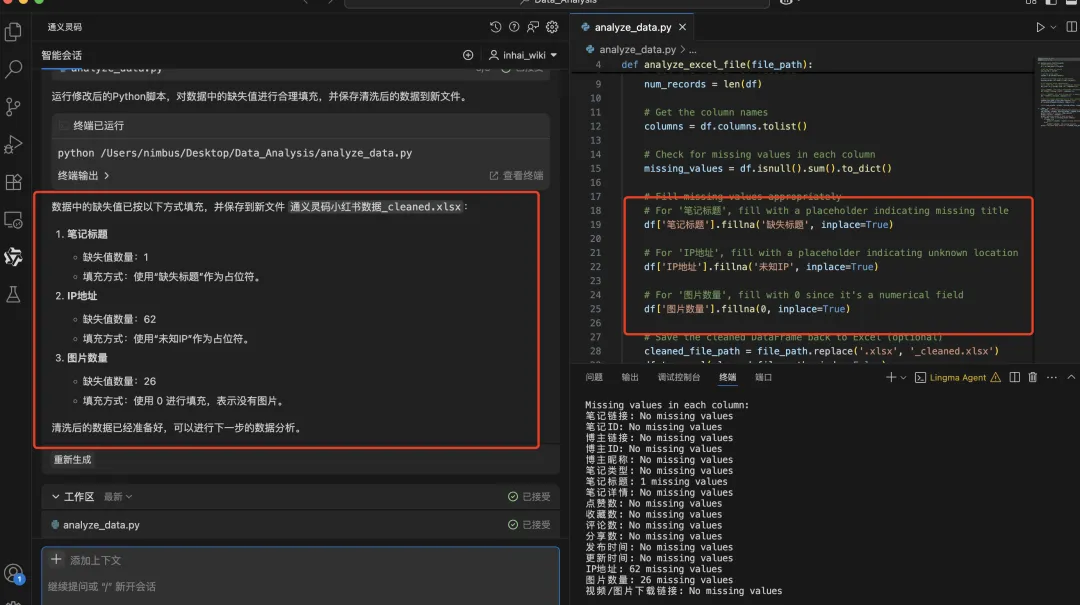Open Lingma feedback icon
This screenshot has height=605, width=1080.
pyautogui.click(x=533, y=27)
